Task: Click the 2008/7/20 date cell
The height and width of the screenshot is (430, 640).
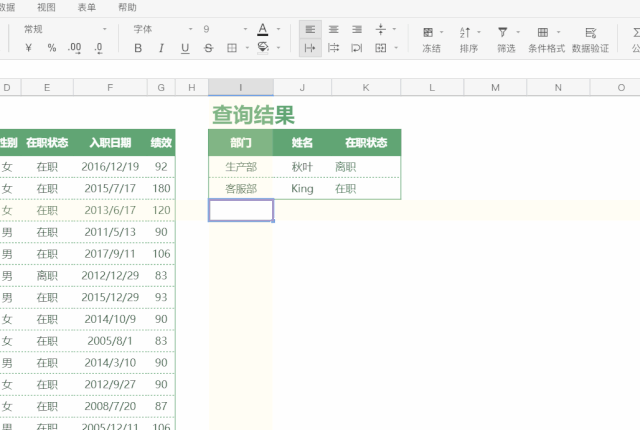Action: tap(110, 406)
